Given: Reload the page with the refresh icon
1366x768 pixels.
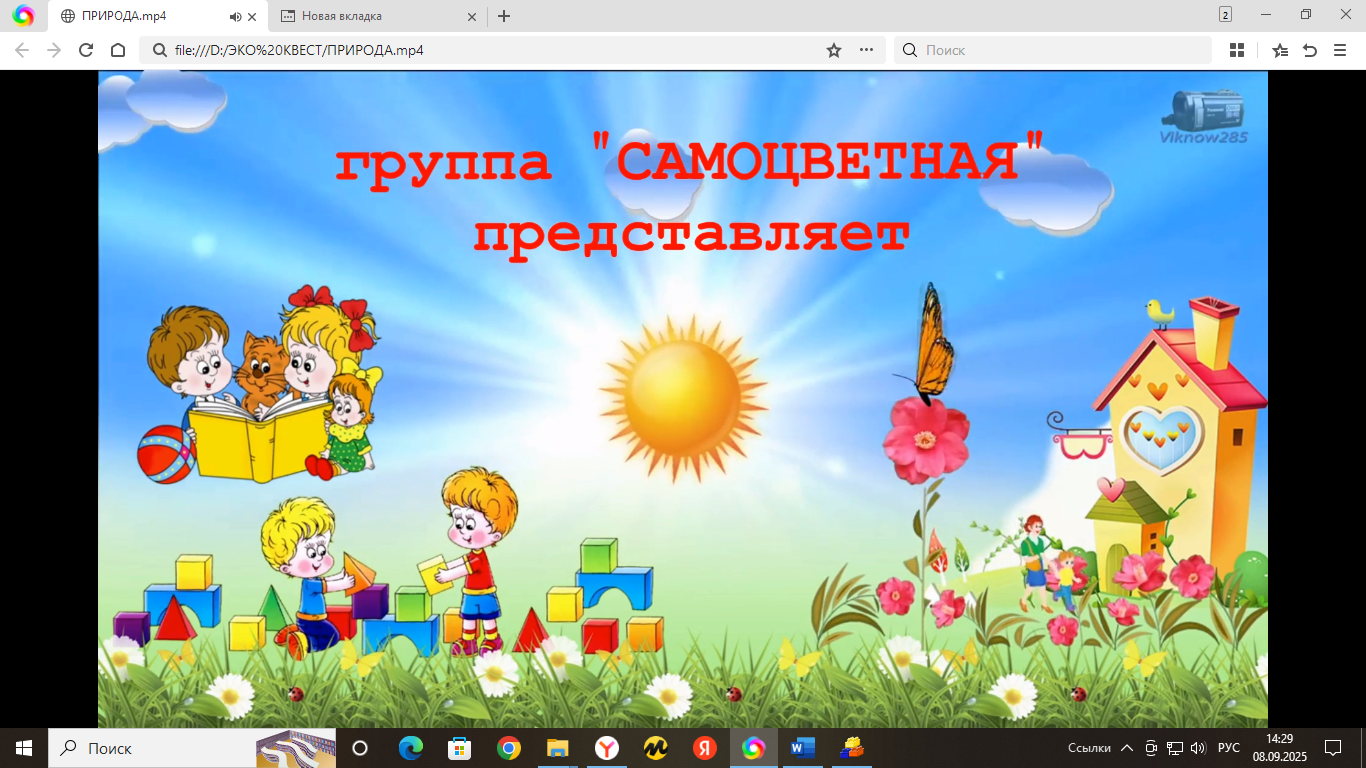Looking at the screenshot, I should (x=86, y=50).
